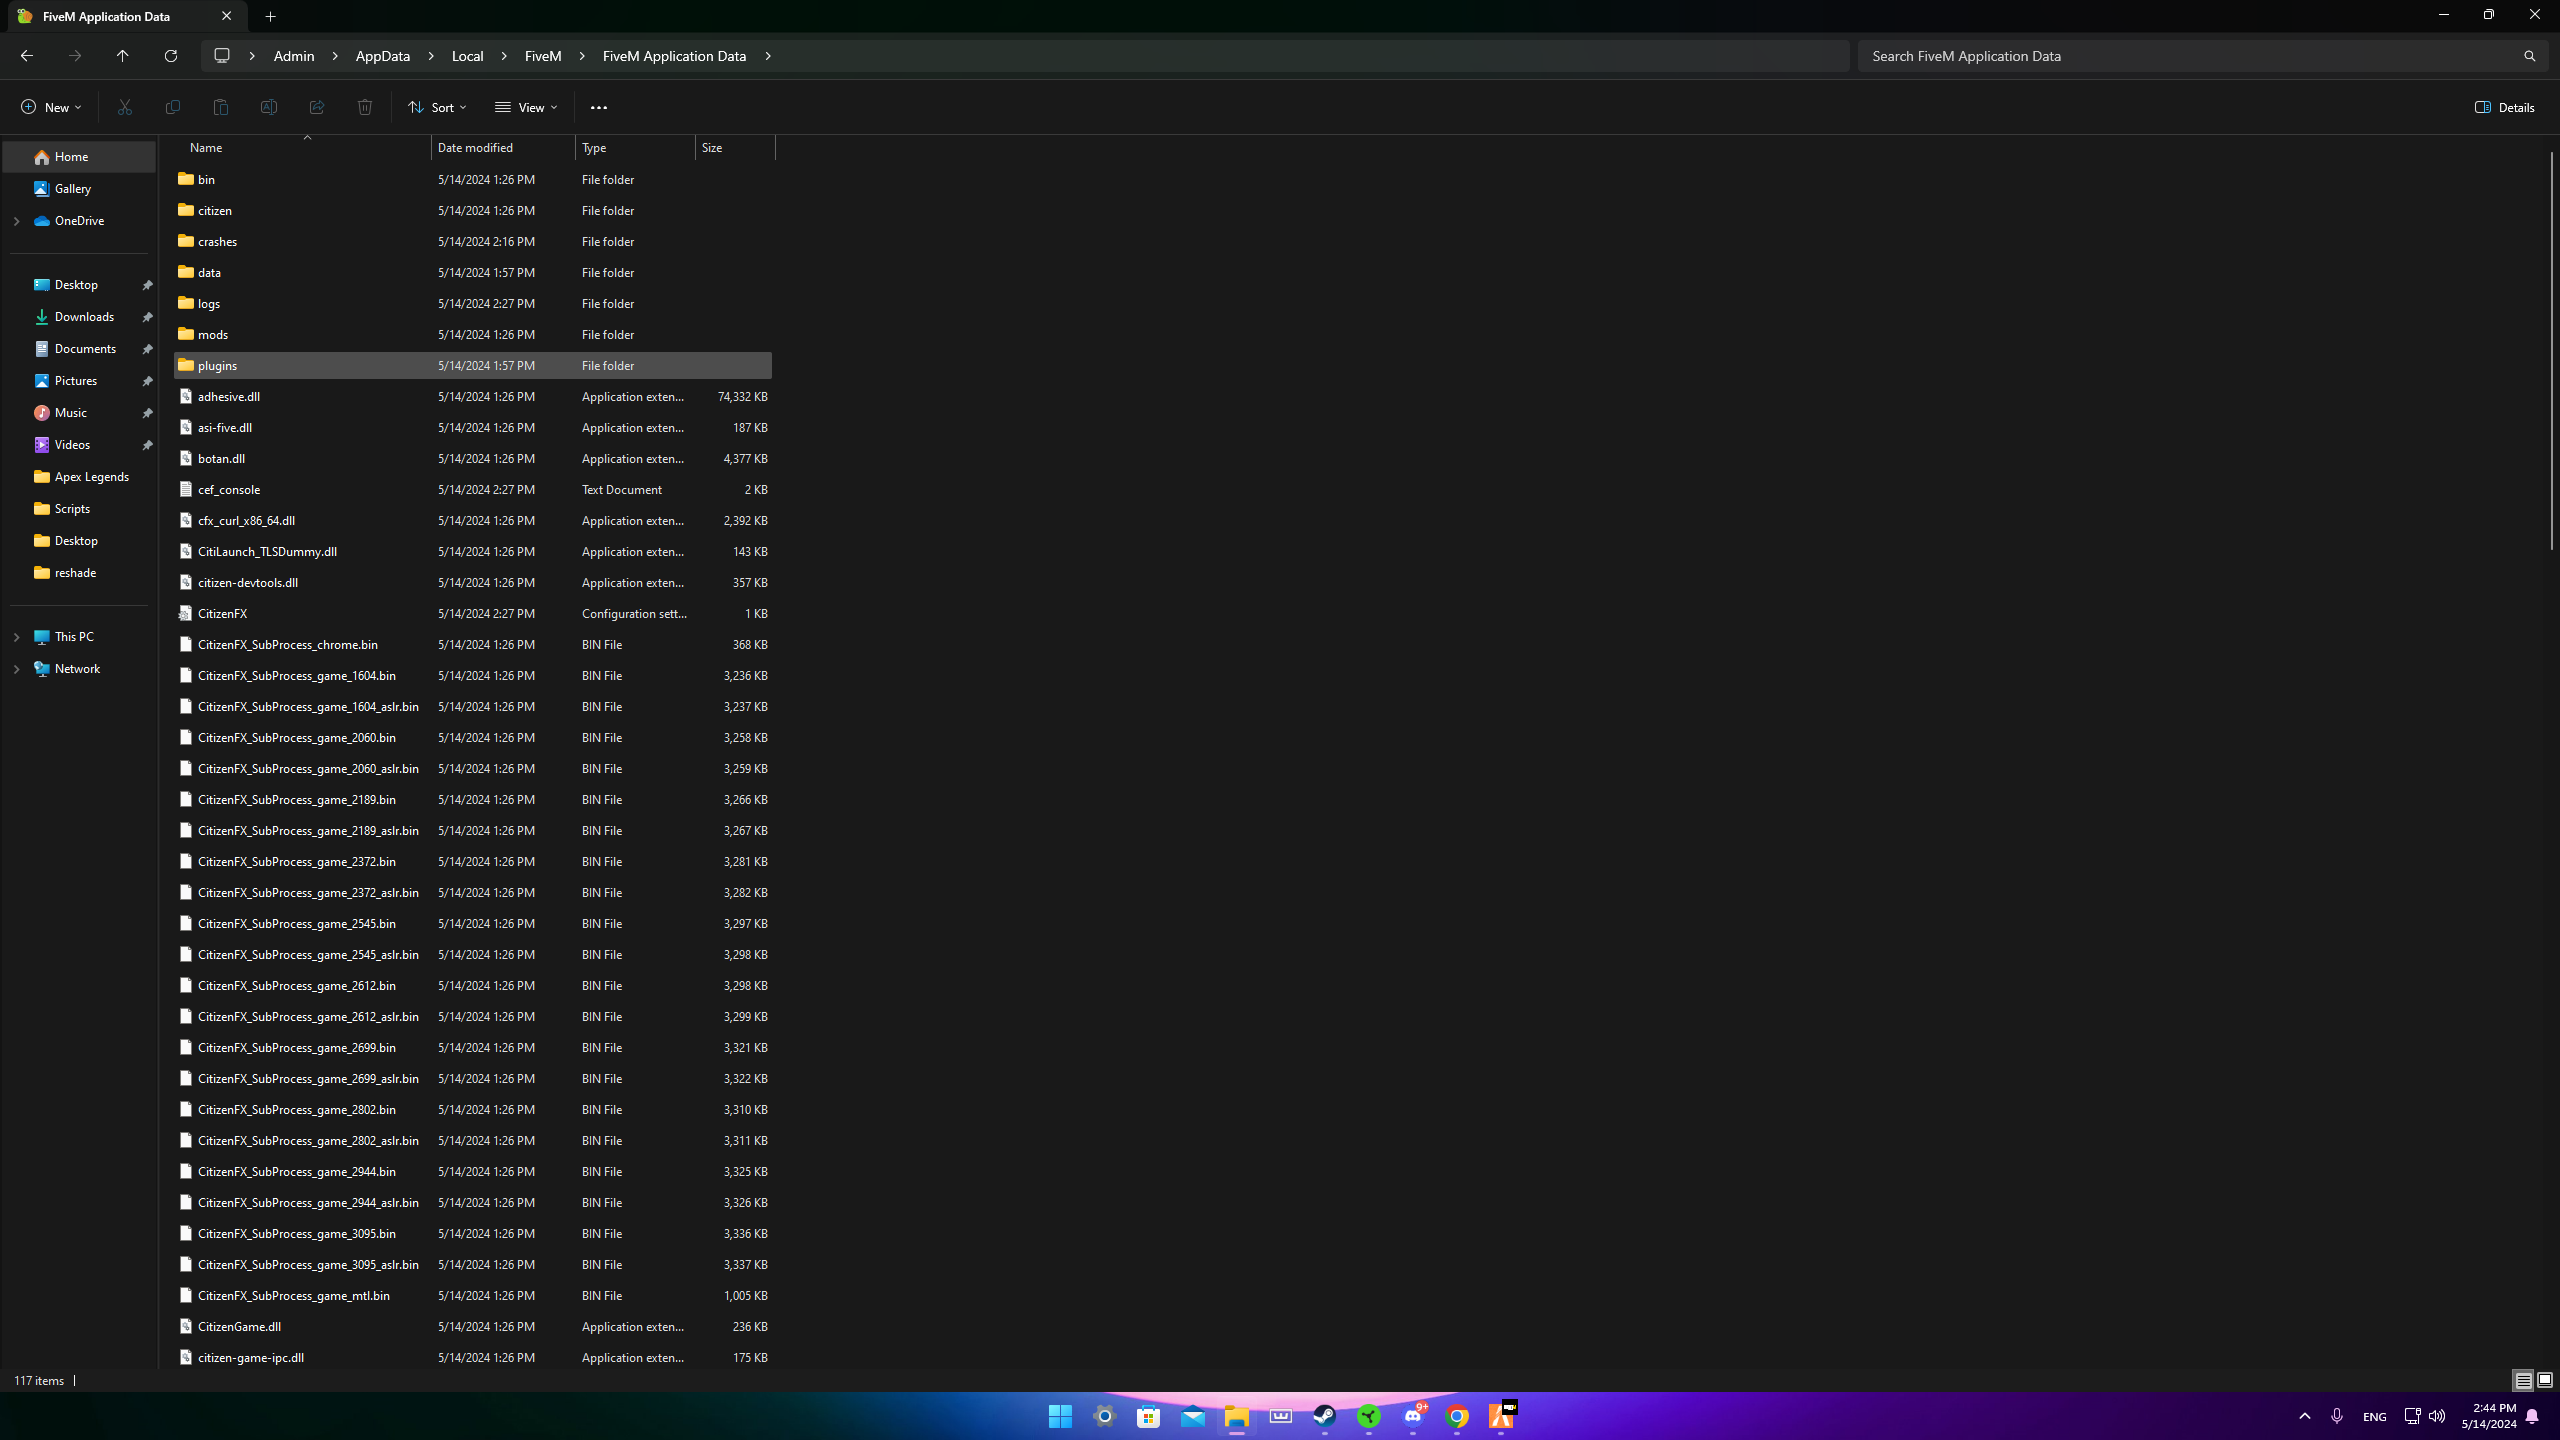The width and height of the screenshot is (2560, 1440).
Task: Click the Delete trash icon in toolbar
Action: (365, 107)
